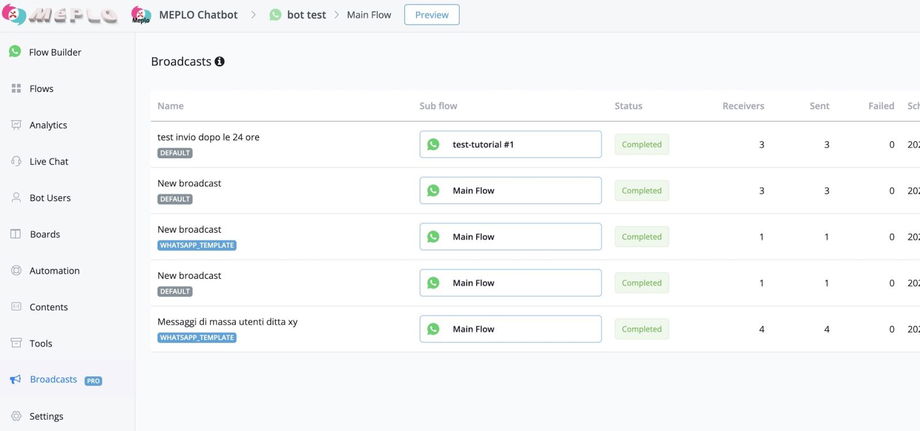Open the 'test invio dopo le 24 ore' broadcast
Viewport: 920px width, 431px height.
pos(208,137)
